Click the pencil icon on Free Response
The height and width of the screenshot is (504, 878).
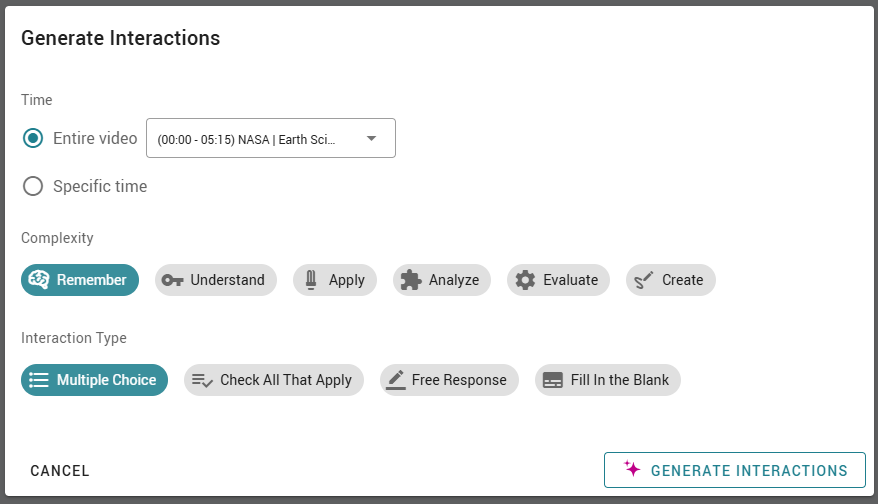pos(395,380)
